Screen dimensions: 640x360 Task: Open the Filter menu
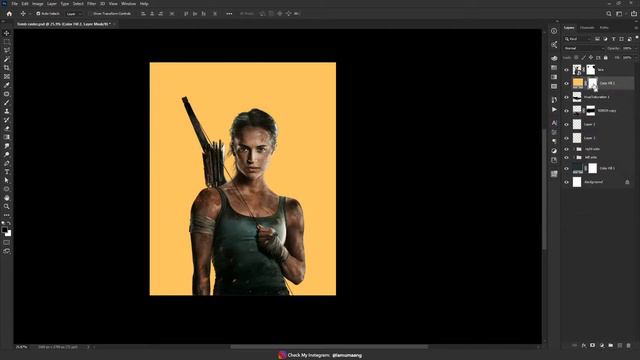coord(91,4)
